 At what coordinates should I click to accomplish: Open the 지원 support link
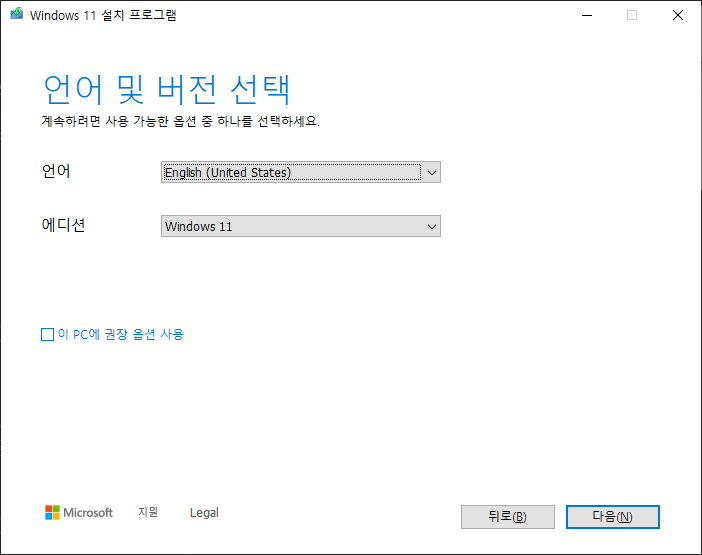tap(148, 512)
